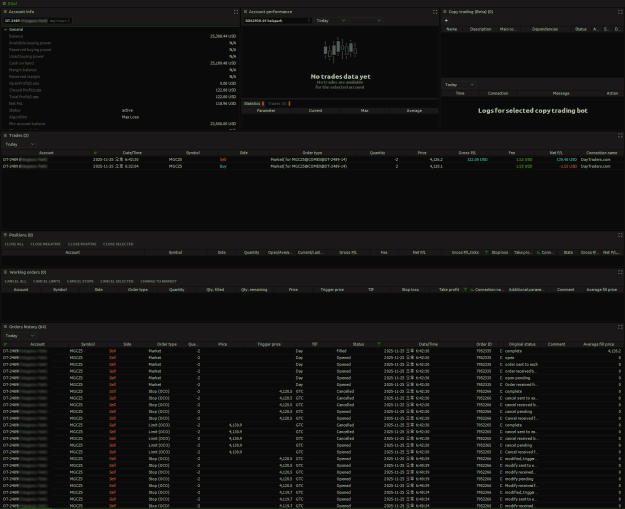Maximize the Working orders panel

620,272
